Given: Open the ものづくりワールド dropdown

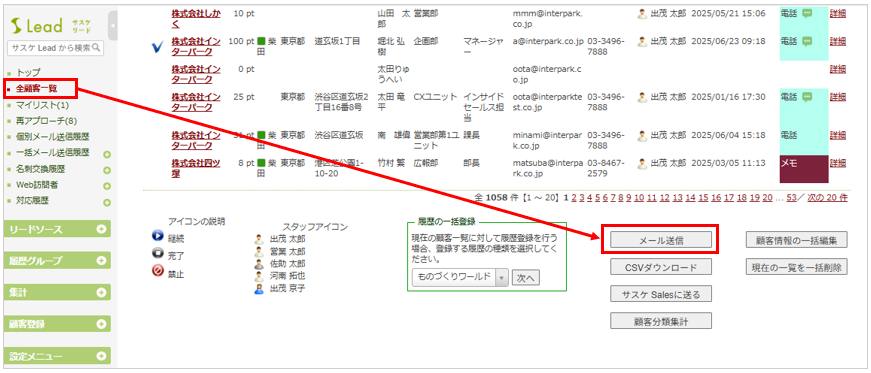Looking at the screenshot, I should click(x=460, y=277).
